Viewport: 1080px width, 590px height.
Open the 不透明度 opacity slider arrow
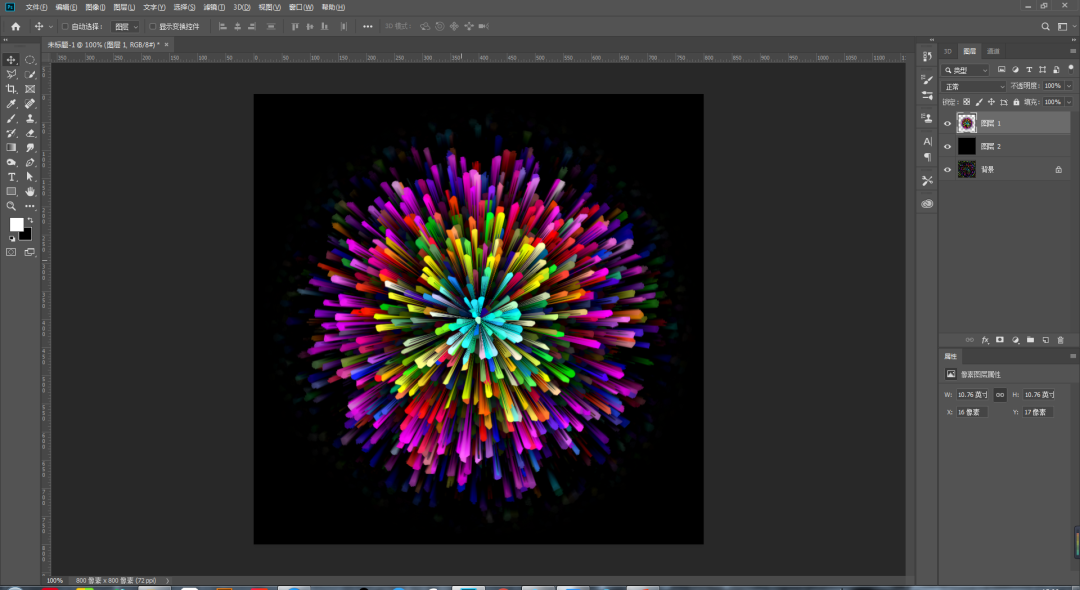tap(1069, 86)
